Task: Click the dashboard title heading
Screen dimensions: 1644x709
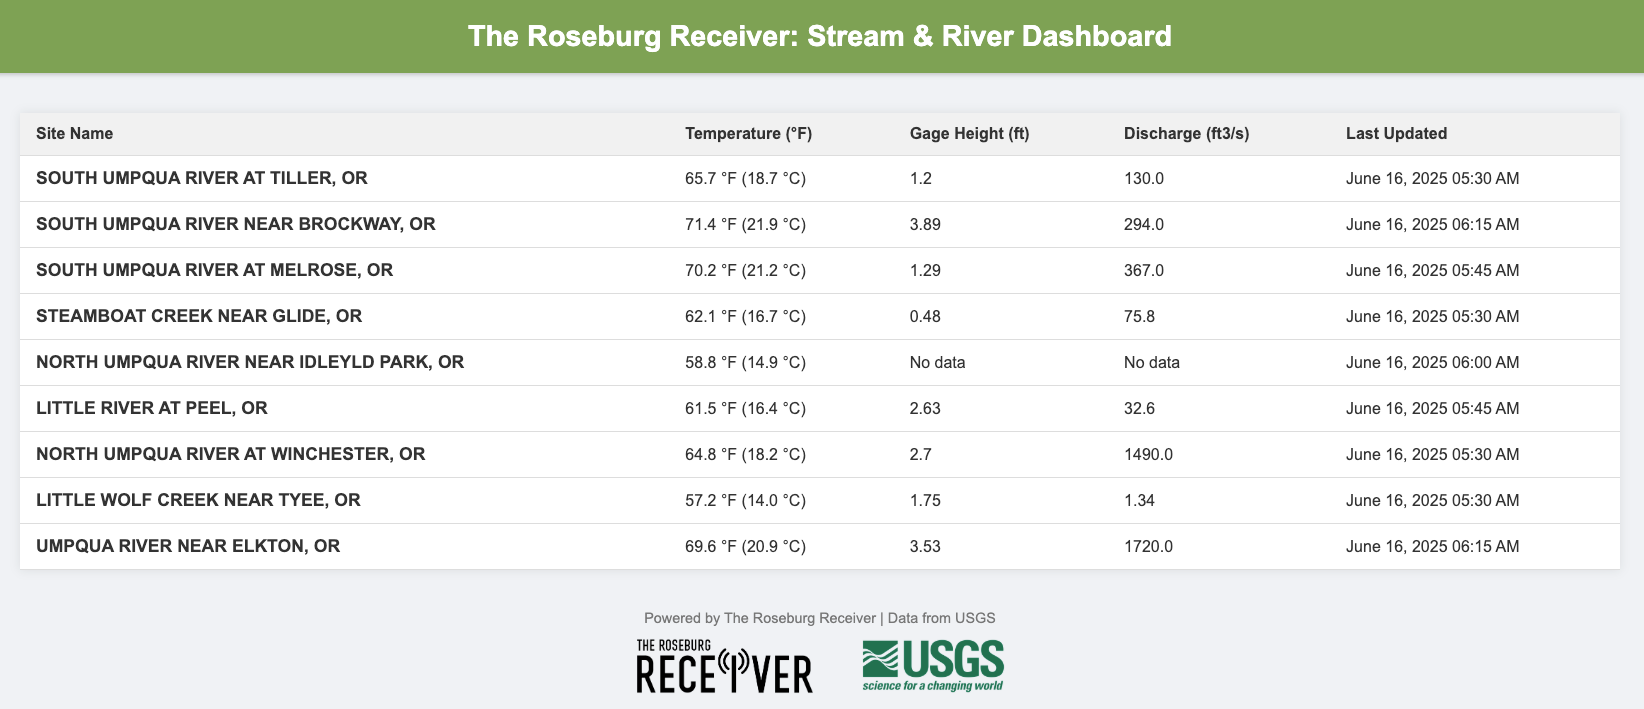Action: [820, 37]
